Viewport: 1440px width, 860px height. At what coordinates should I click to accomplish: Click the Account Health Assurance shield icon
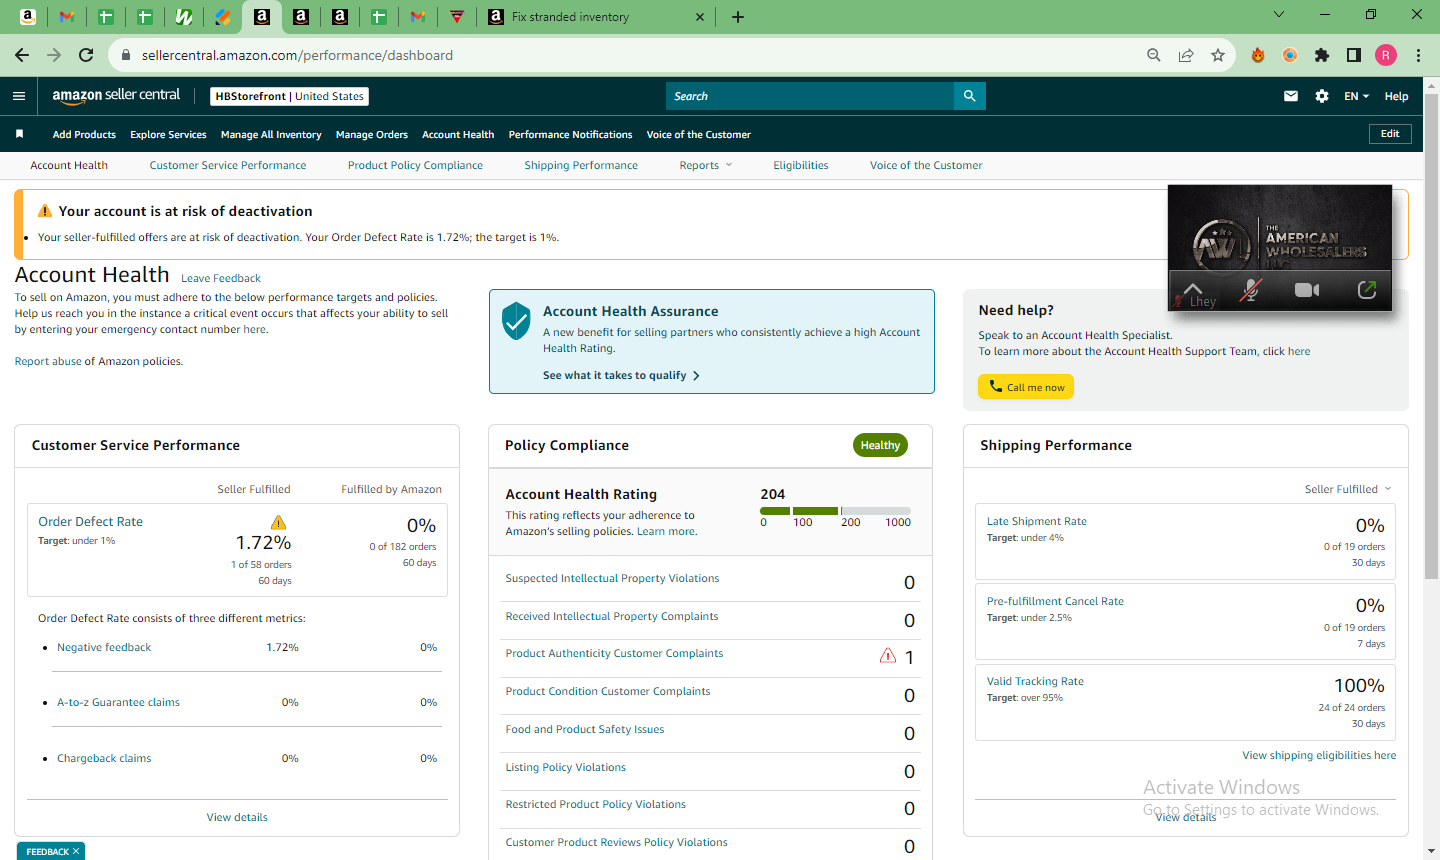pos(516,320)
